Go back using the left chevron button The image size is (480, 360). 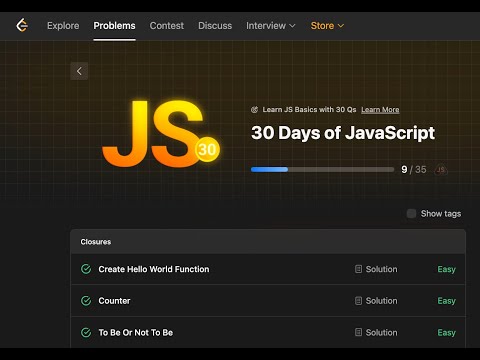pyautogui.click(x=79, y=71)
